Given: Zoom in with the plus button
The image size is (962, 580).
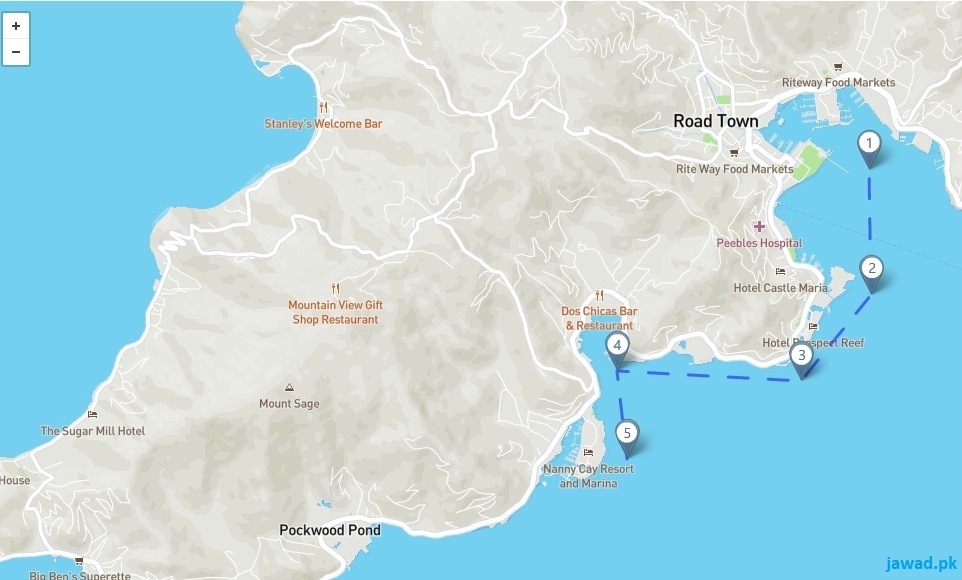Looking at the screenshot, I should pos(16,26).
